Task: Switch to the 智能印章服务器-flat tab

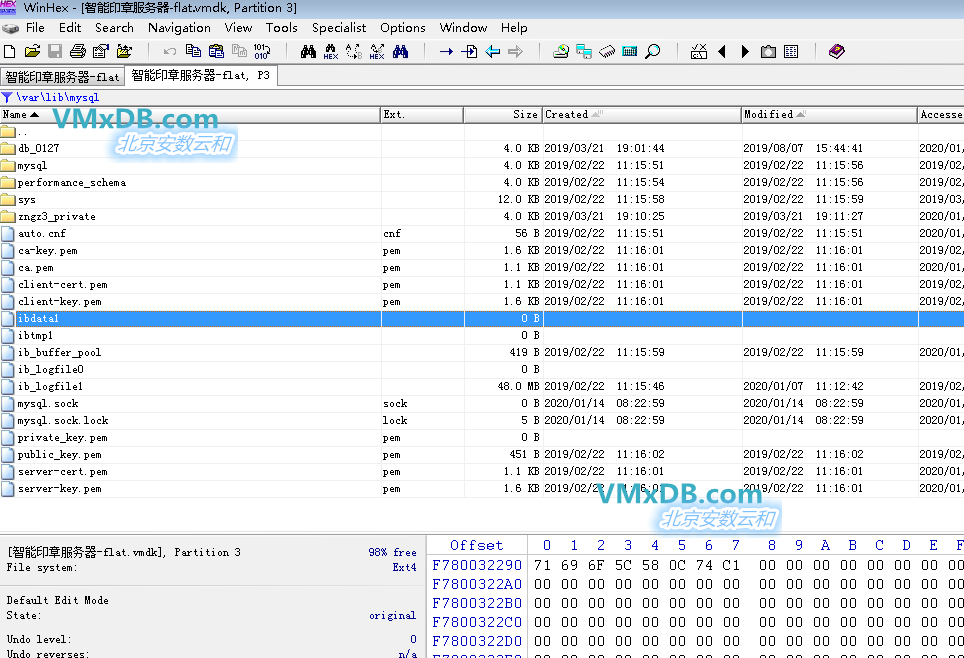Action: coord(62,77)
